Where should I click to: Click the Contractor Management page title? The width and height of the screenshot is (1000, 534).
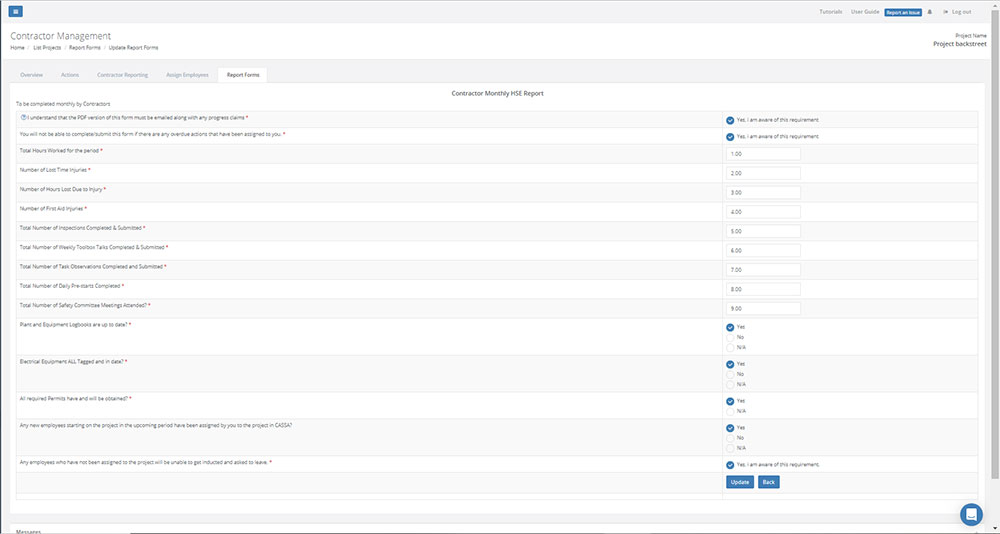pos(61,36)
